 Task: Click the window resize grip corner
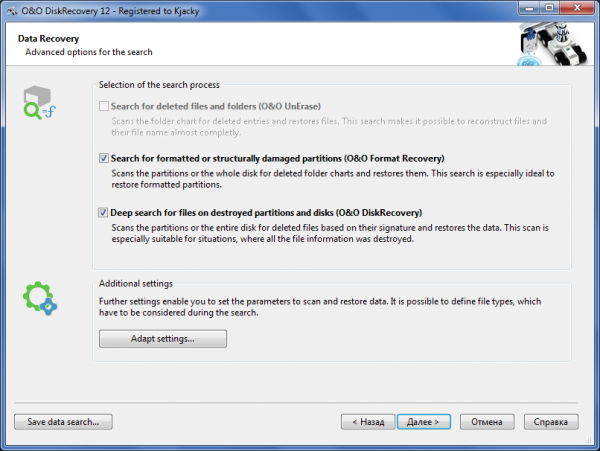tap(589, 441)
